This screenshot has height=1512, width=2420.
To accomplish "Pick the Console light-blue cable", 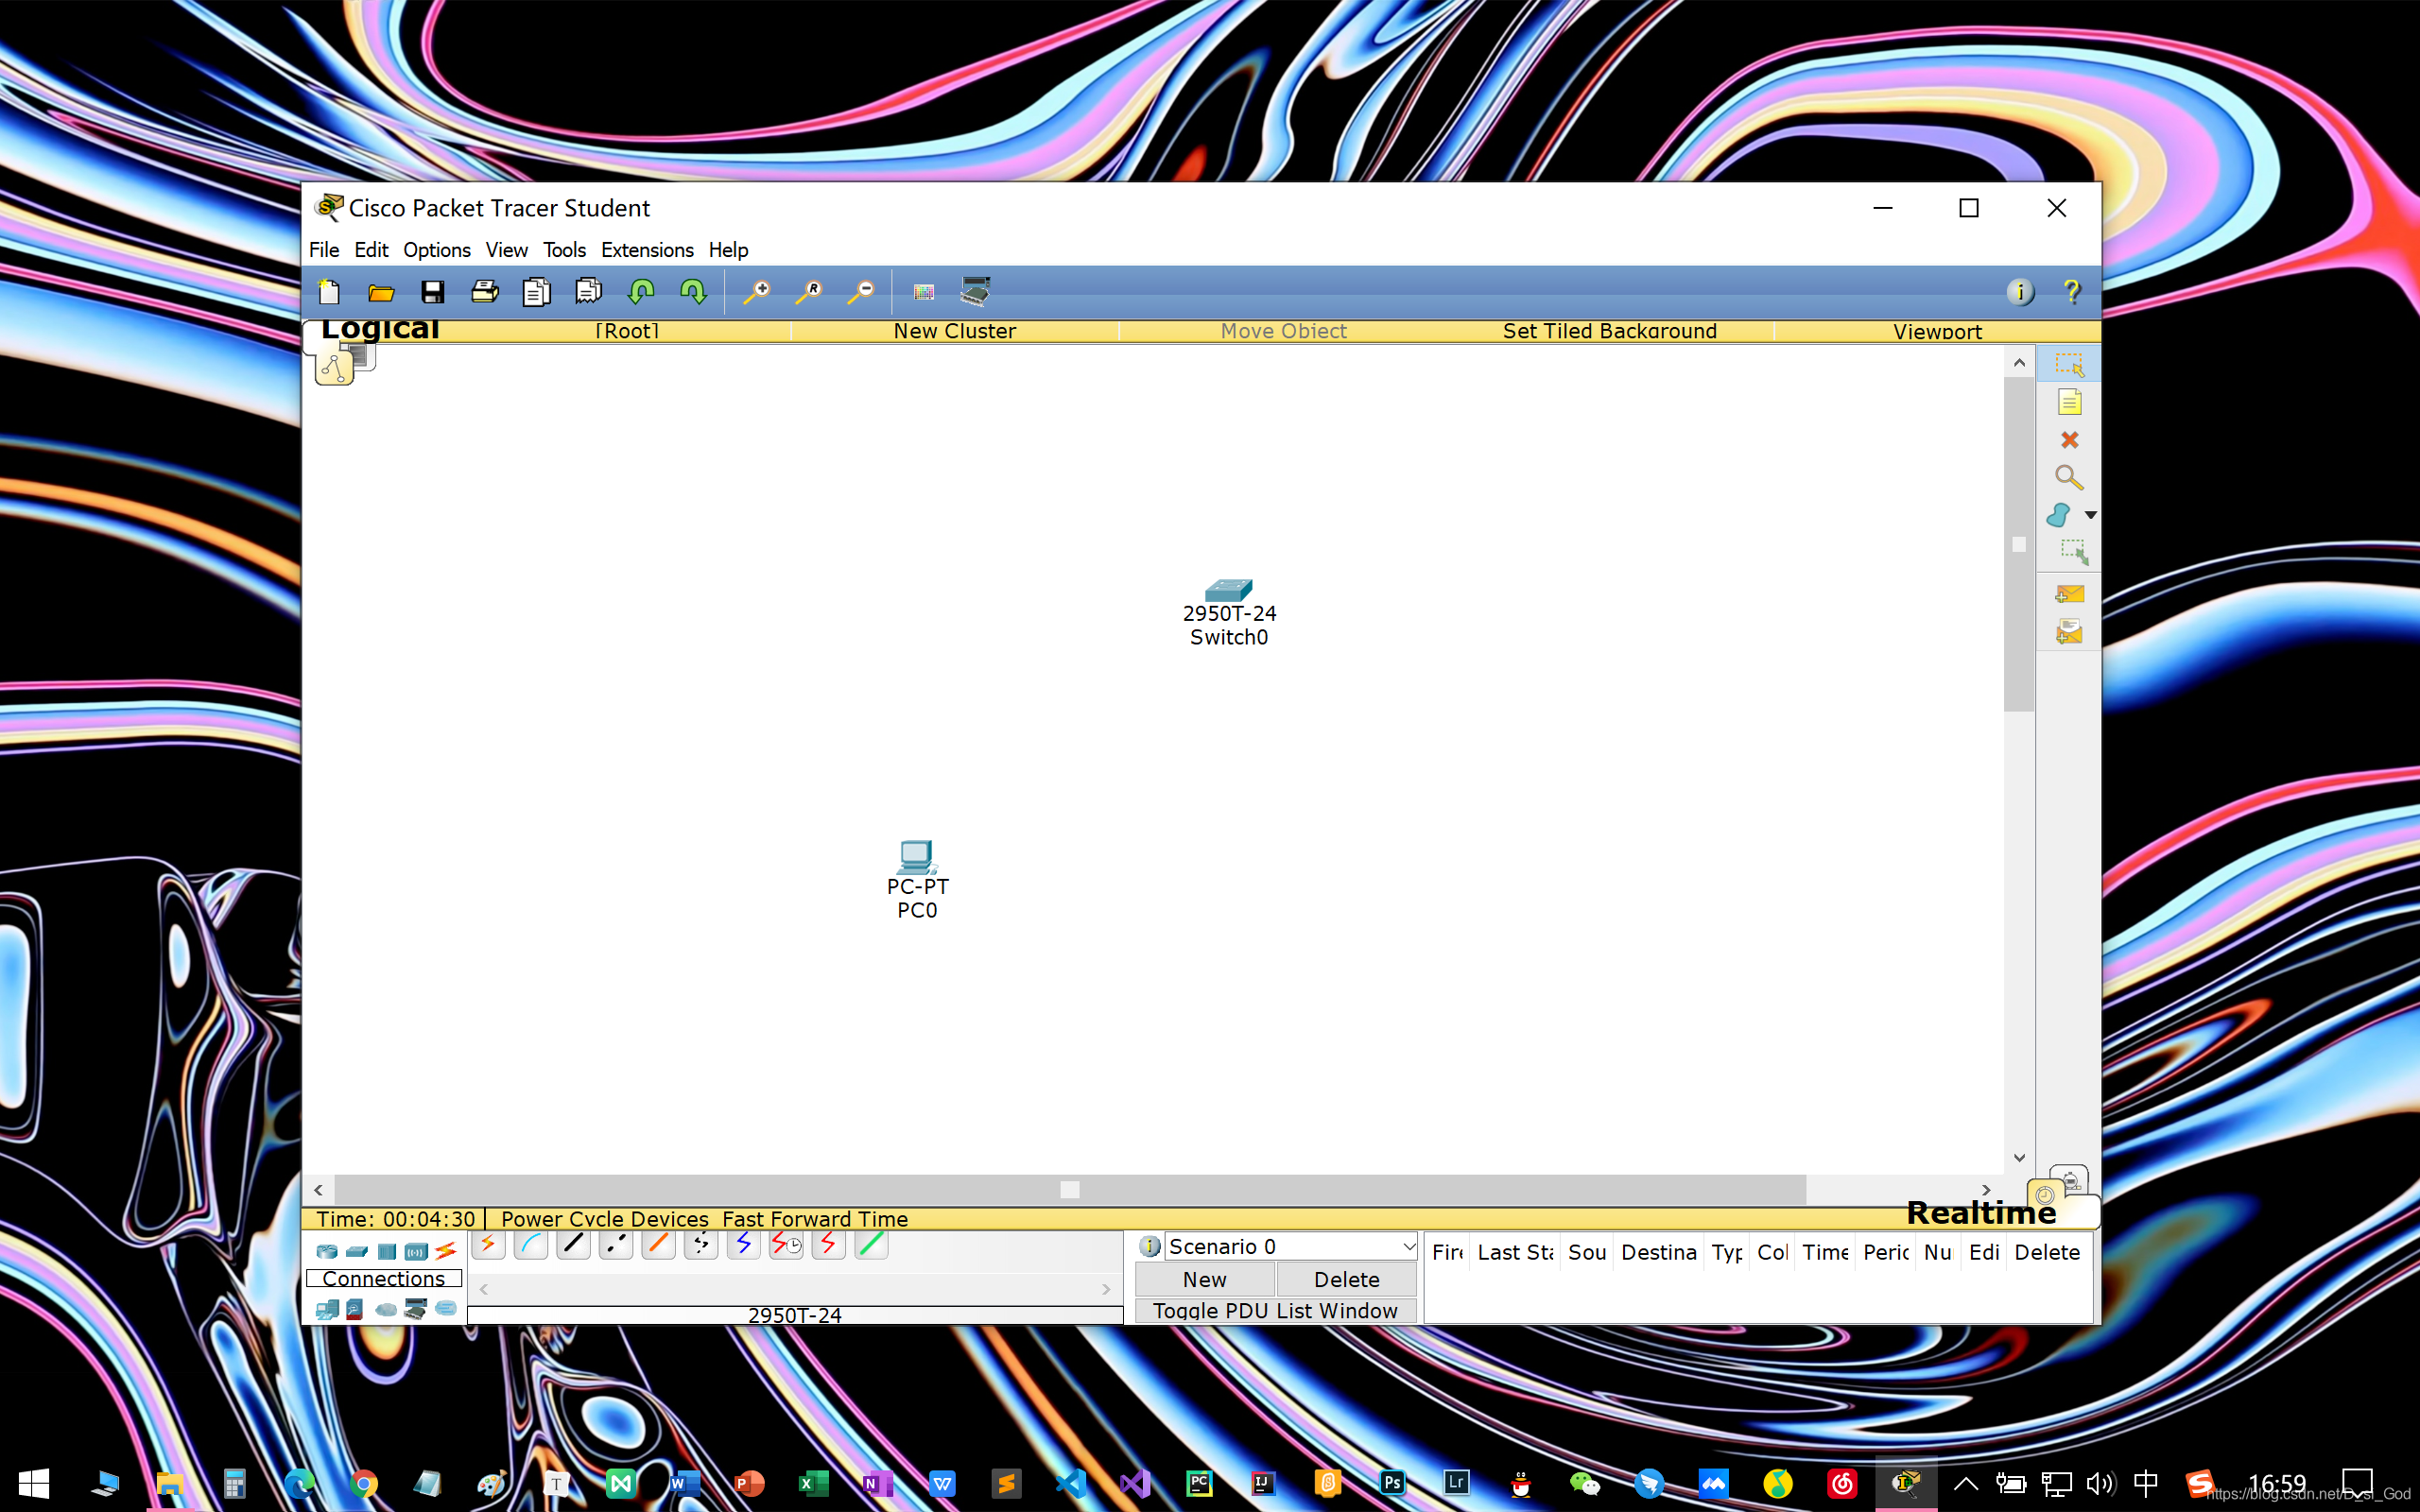I will (x=531, y=1244).
